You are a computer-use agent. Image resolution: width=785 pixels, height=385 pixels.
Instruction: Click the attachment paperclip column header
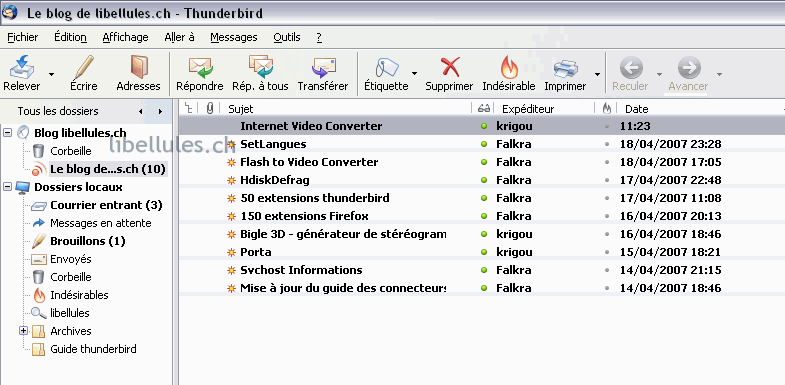click(210, 108)
